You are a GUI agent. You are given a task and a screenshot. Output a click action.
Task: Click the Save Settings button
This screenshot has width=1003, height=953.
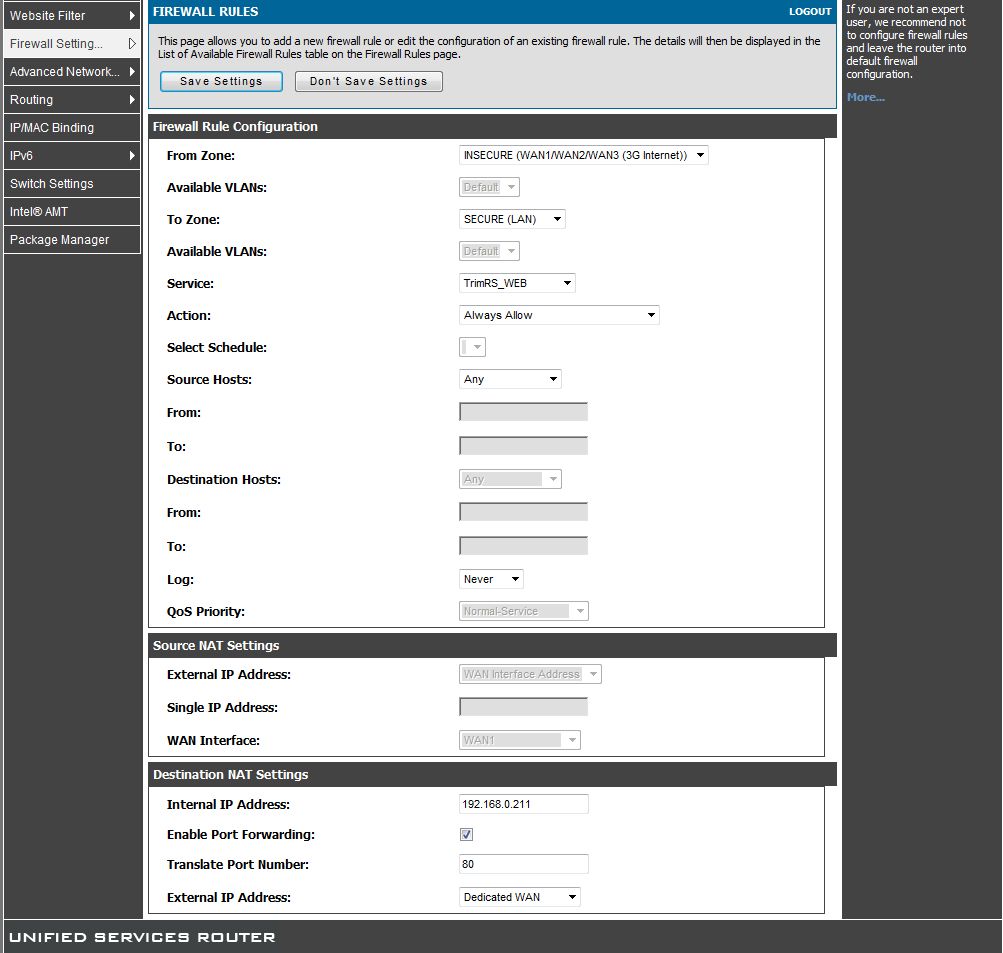point(221,82)
